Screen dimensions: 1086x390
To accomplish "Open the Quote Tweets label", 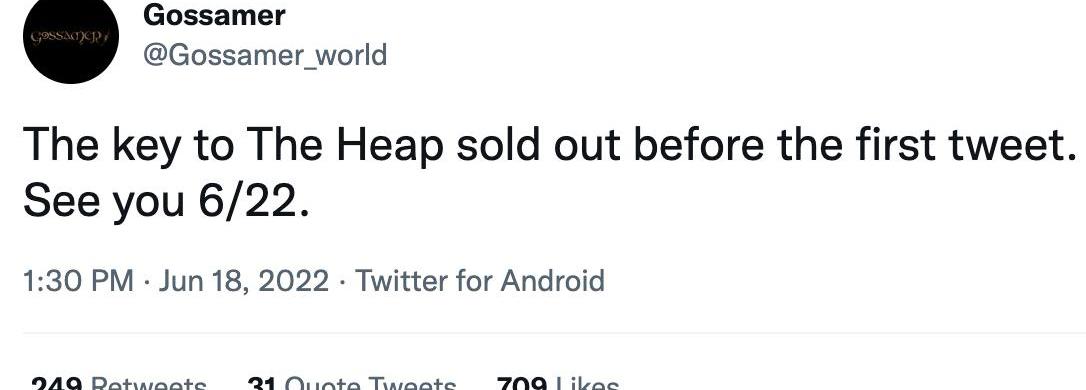I will (x=371, y=383).
